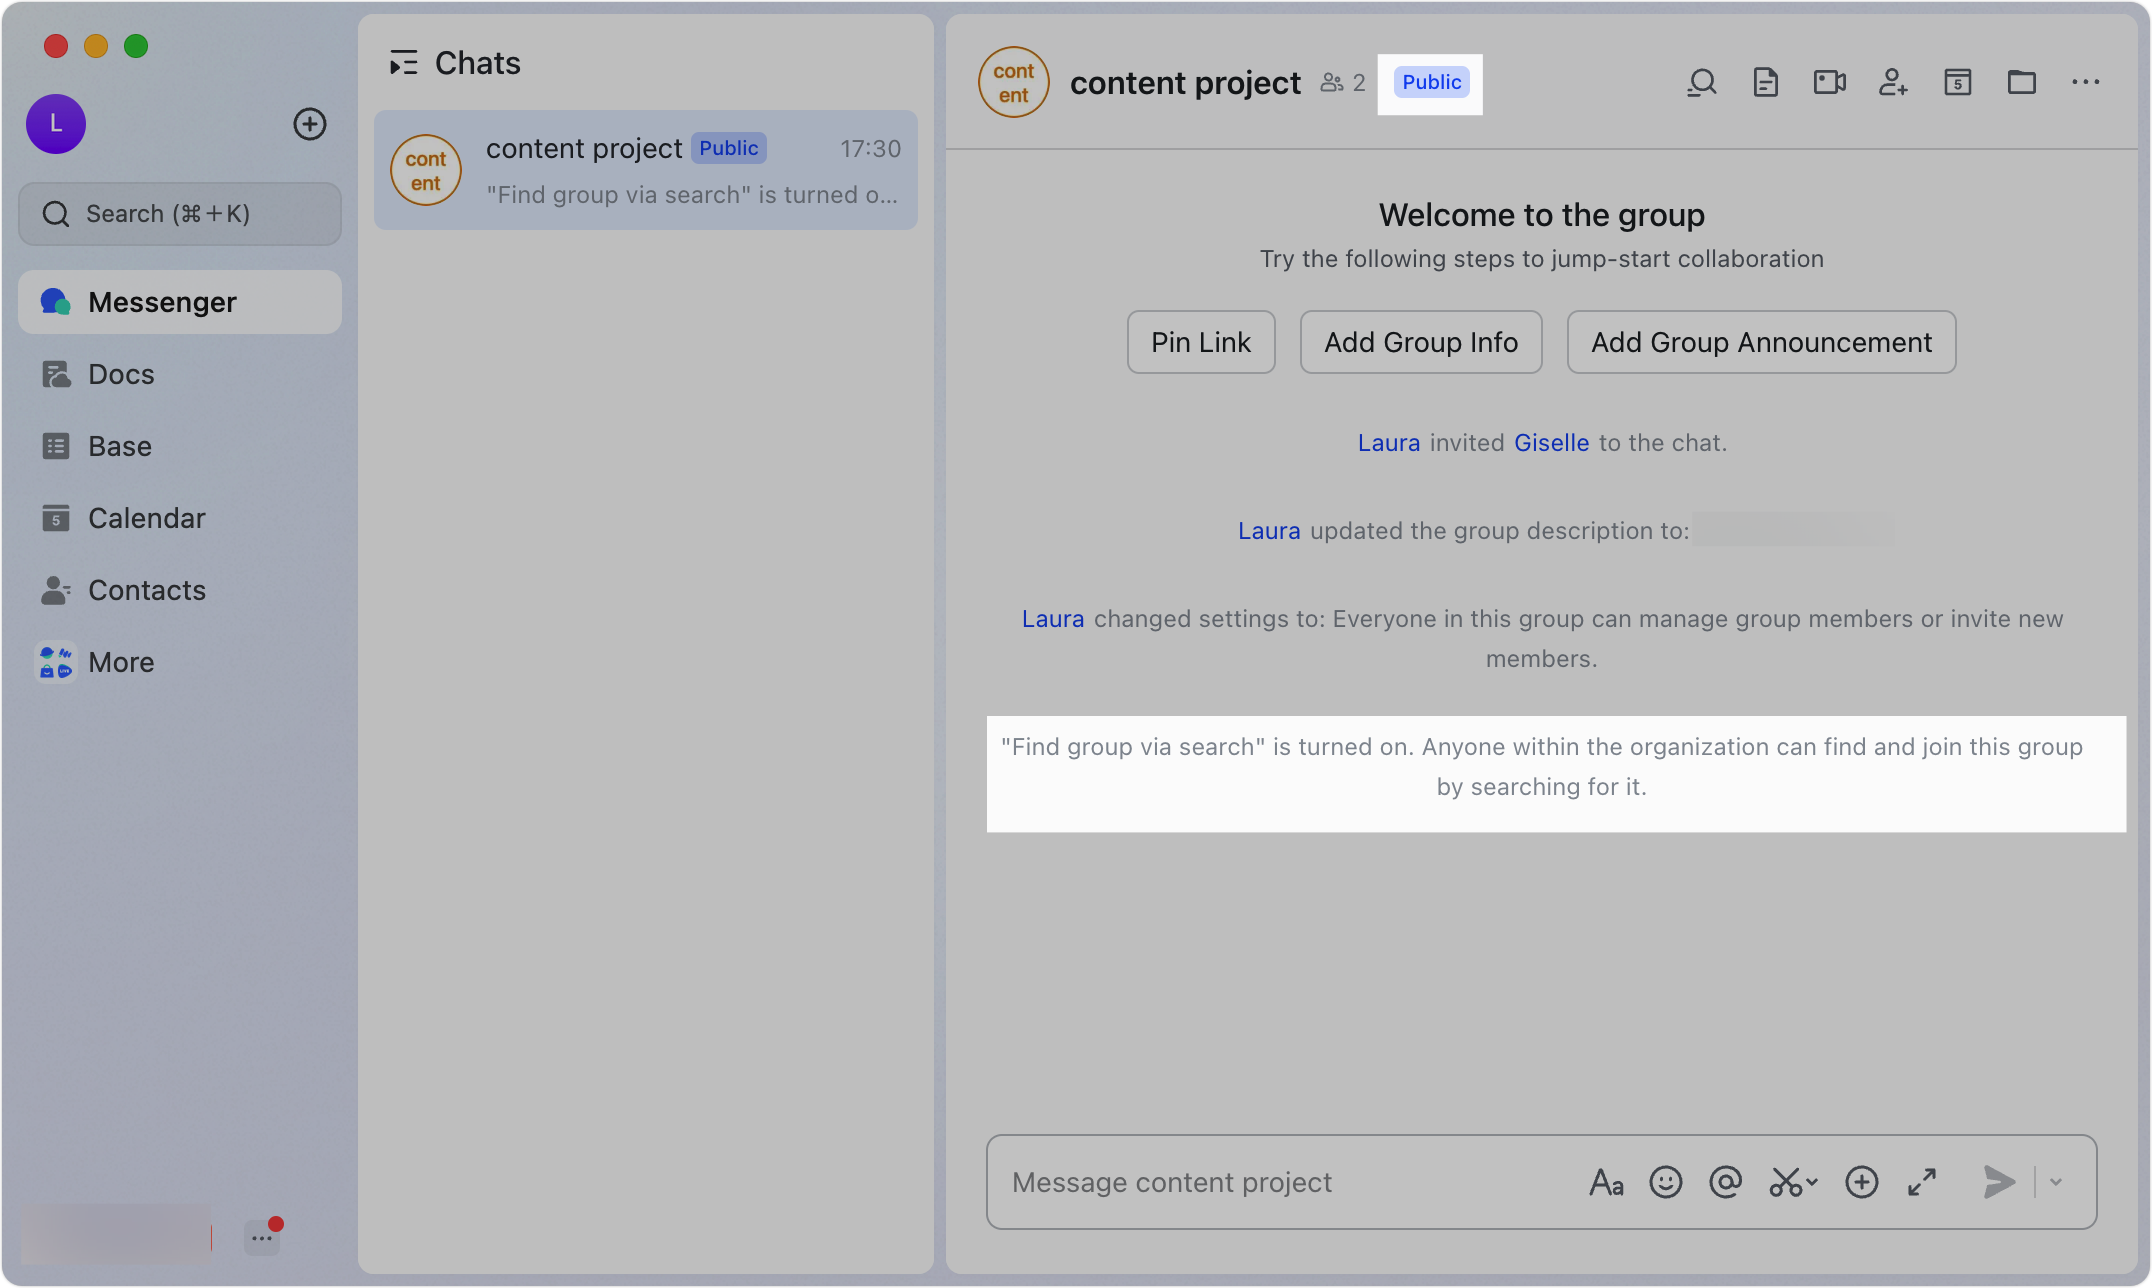This screenshot has height=1288, width=2152.
Task: Open text formatting options
Action: (1606, 1182)
